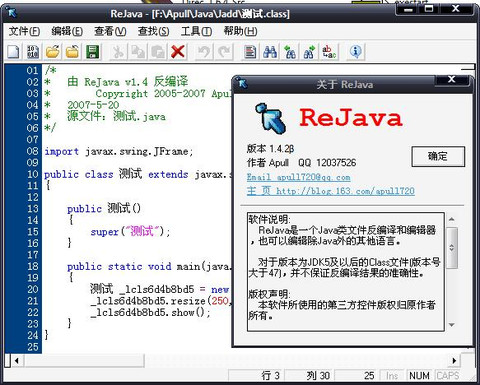Click the scissors Cut icon

pyautogui.click(x=118, y=52)
